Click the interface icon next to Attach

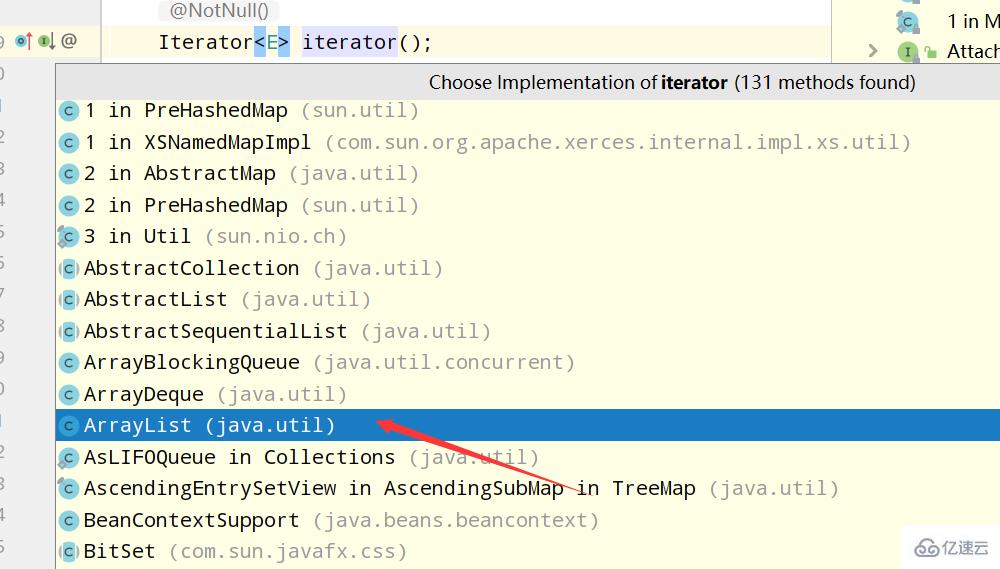907,51
